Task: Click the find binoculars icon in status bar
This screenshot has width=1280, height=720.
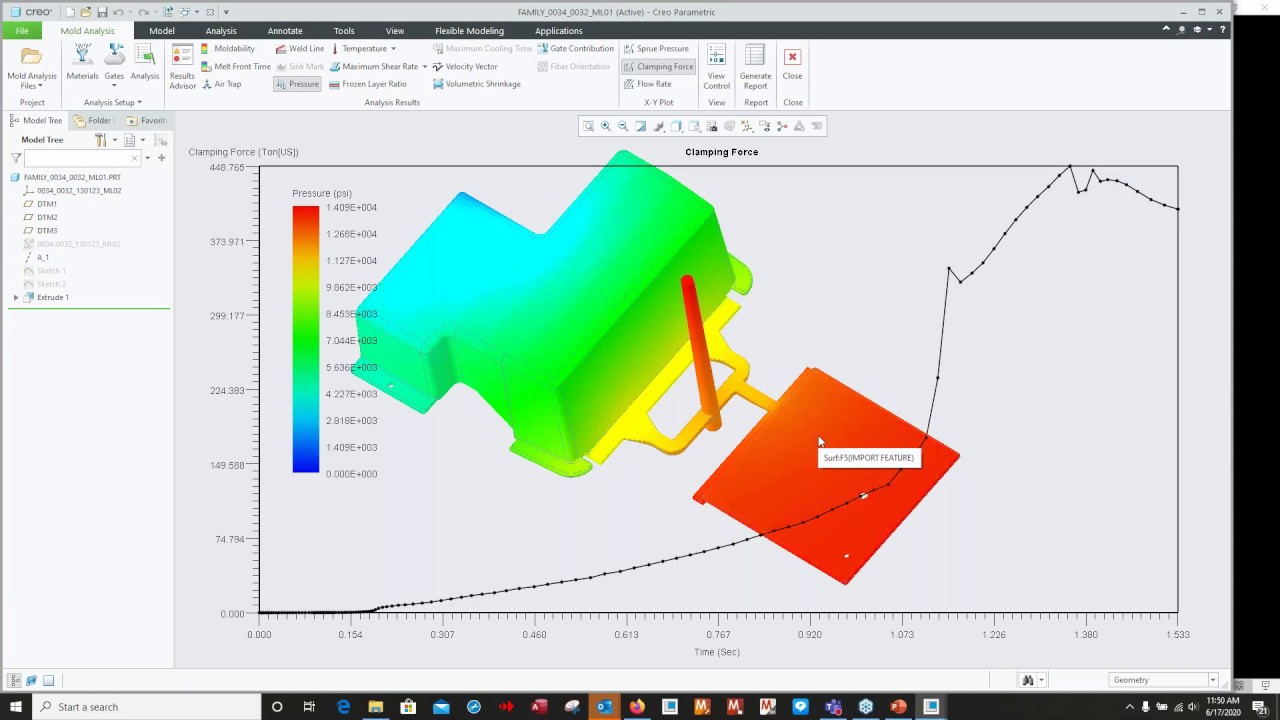Action: coord(1027,680)
